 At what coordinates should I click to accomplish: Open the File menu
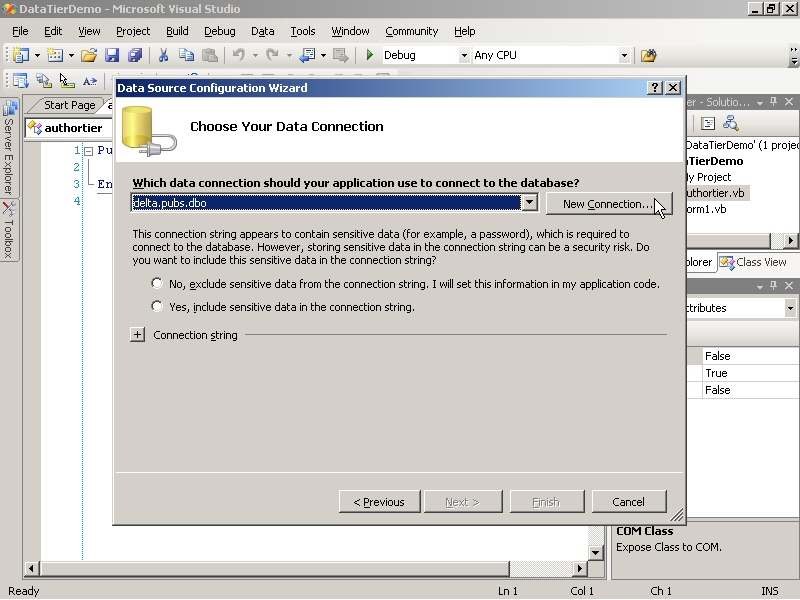tap(20, 31)
